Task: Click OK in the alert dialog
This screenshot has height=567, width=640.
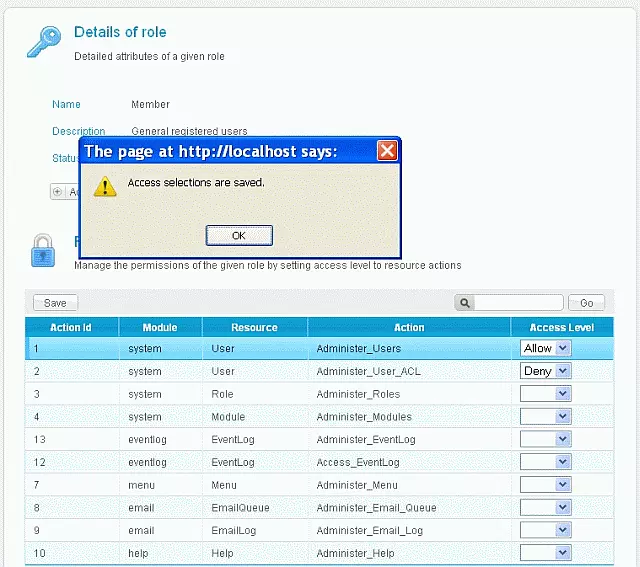Action: click(238, 235)
